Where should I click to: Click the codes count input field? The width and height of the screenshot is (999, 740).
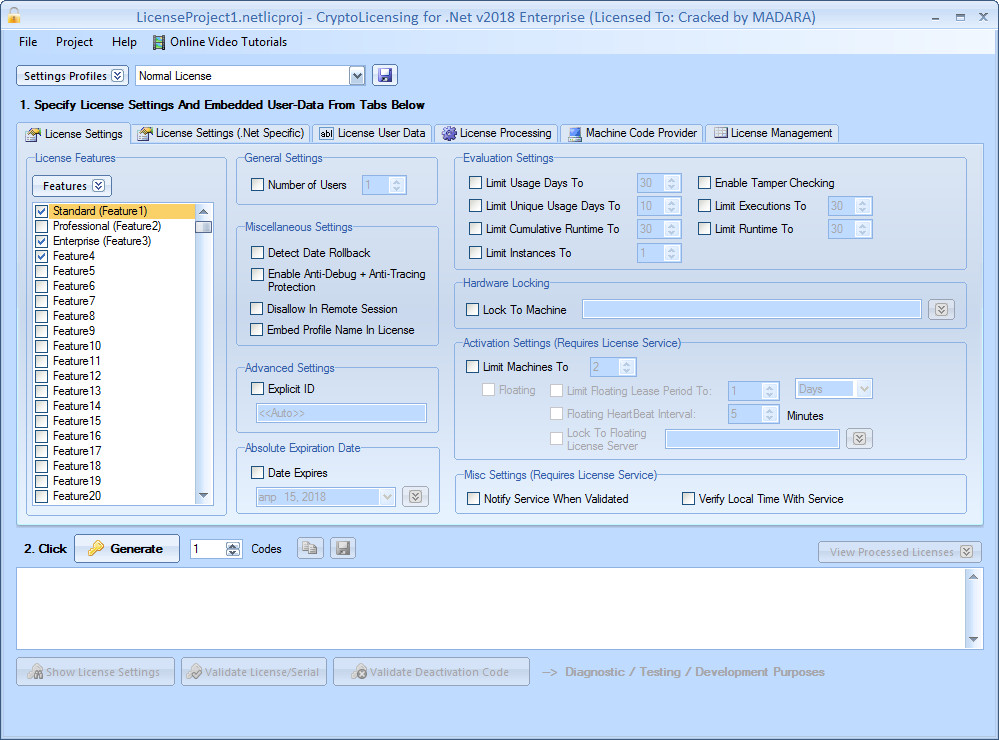click(x=208, y=549)
